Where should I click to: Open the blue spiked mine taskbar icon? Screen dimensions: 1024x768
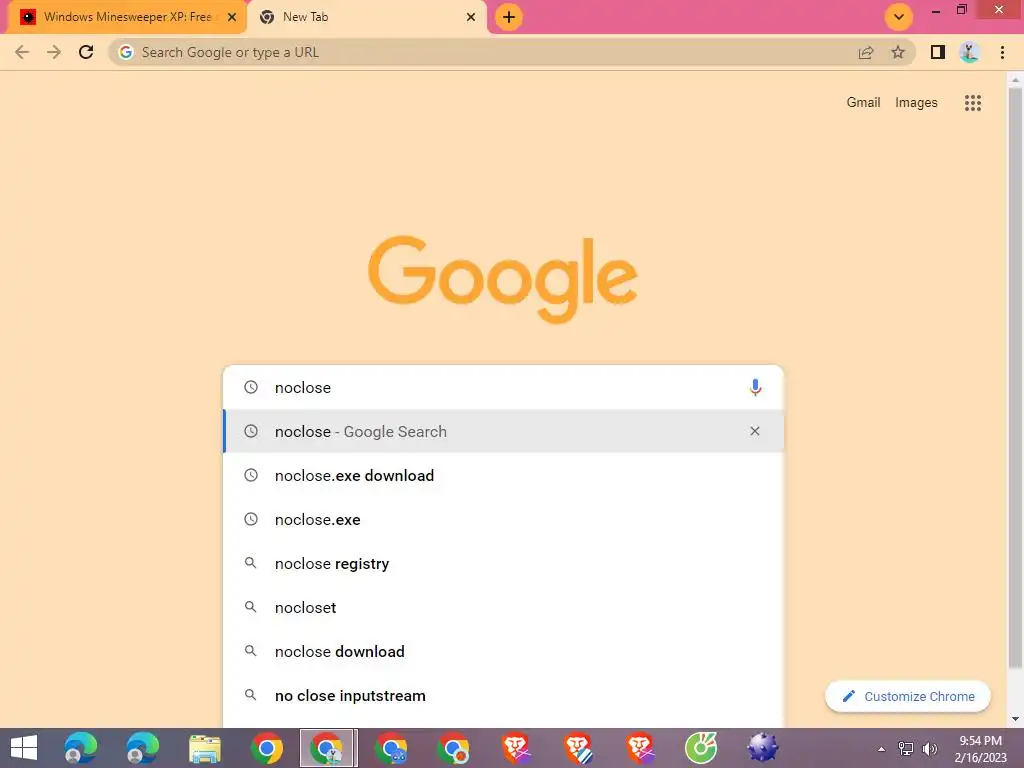(x=763, y=748)
